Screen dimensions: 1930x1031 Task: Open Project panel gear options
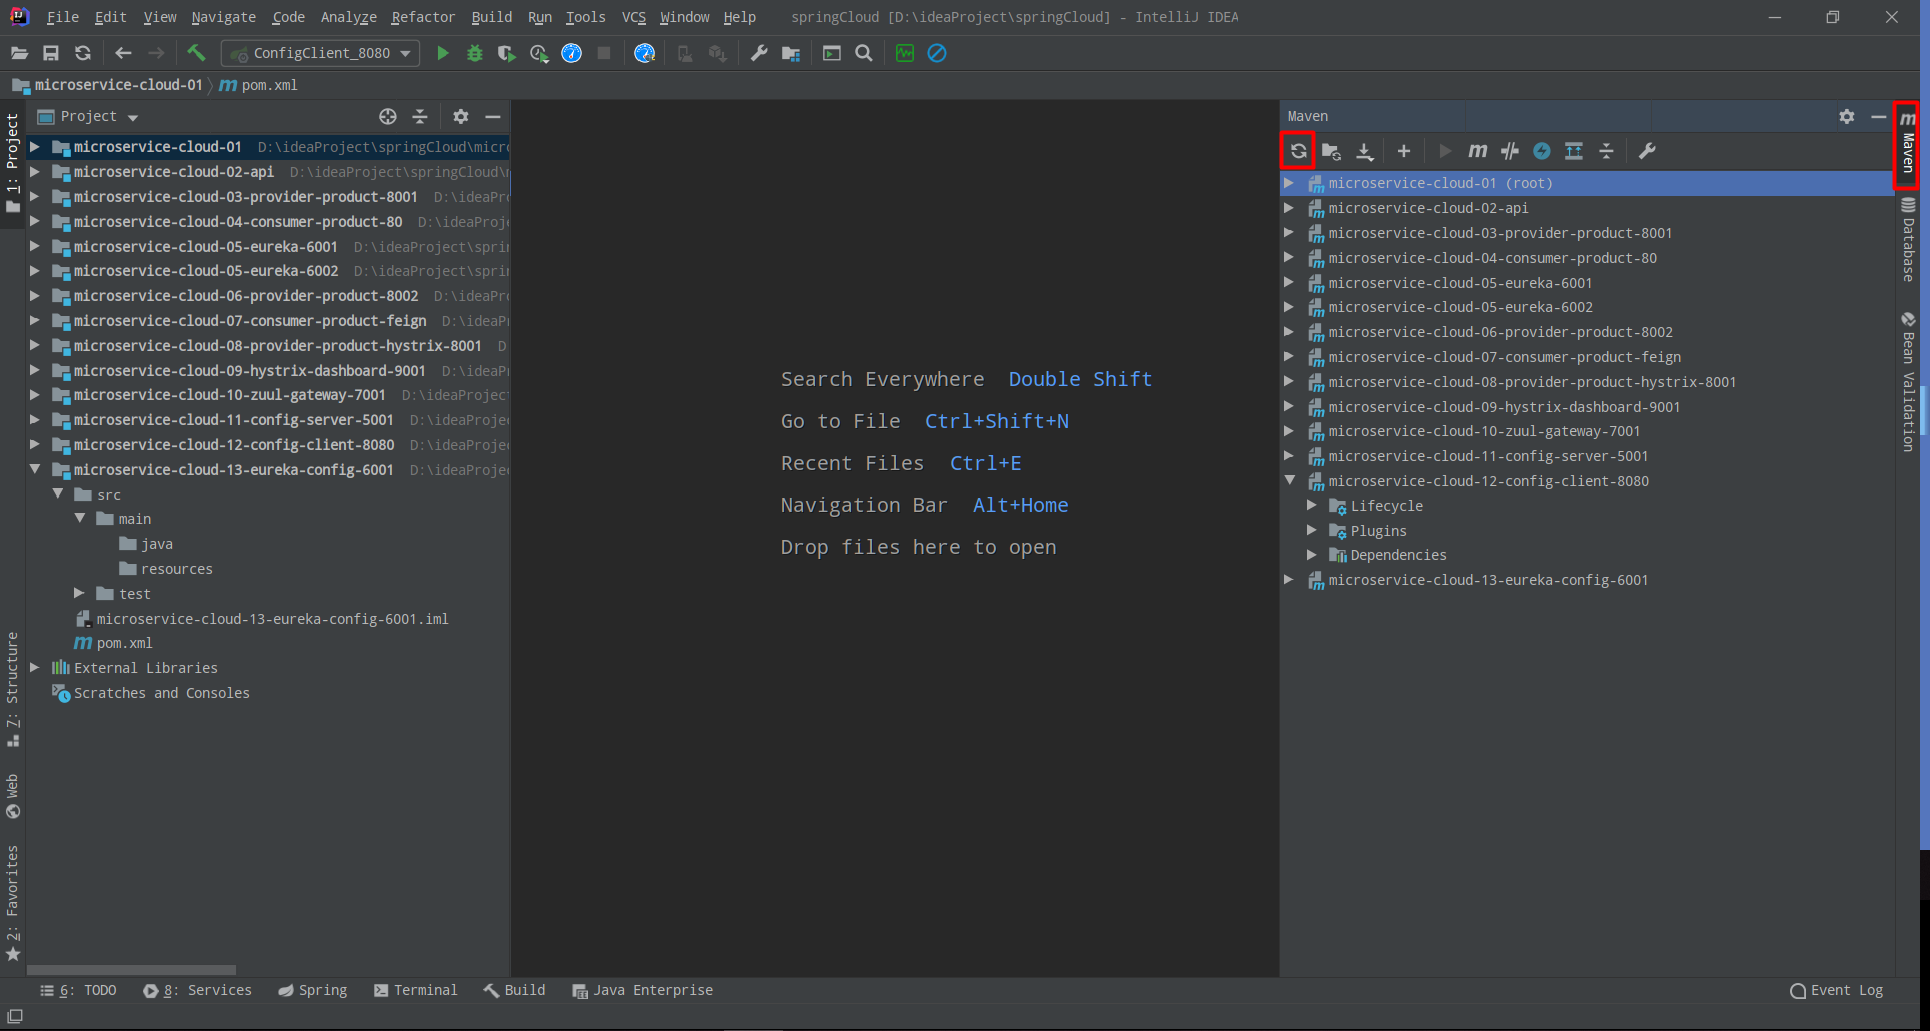(x=460, y=116)
